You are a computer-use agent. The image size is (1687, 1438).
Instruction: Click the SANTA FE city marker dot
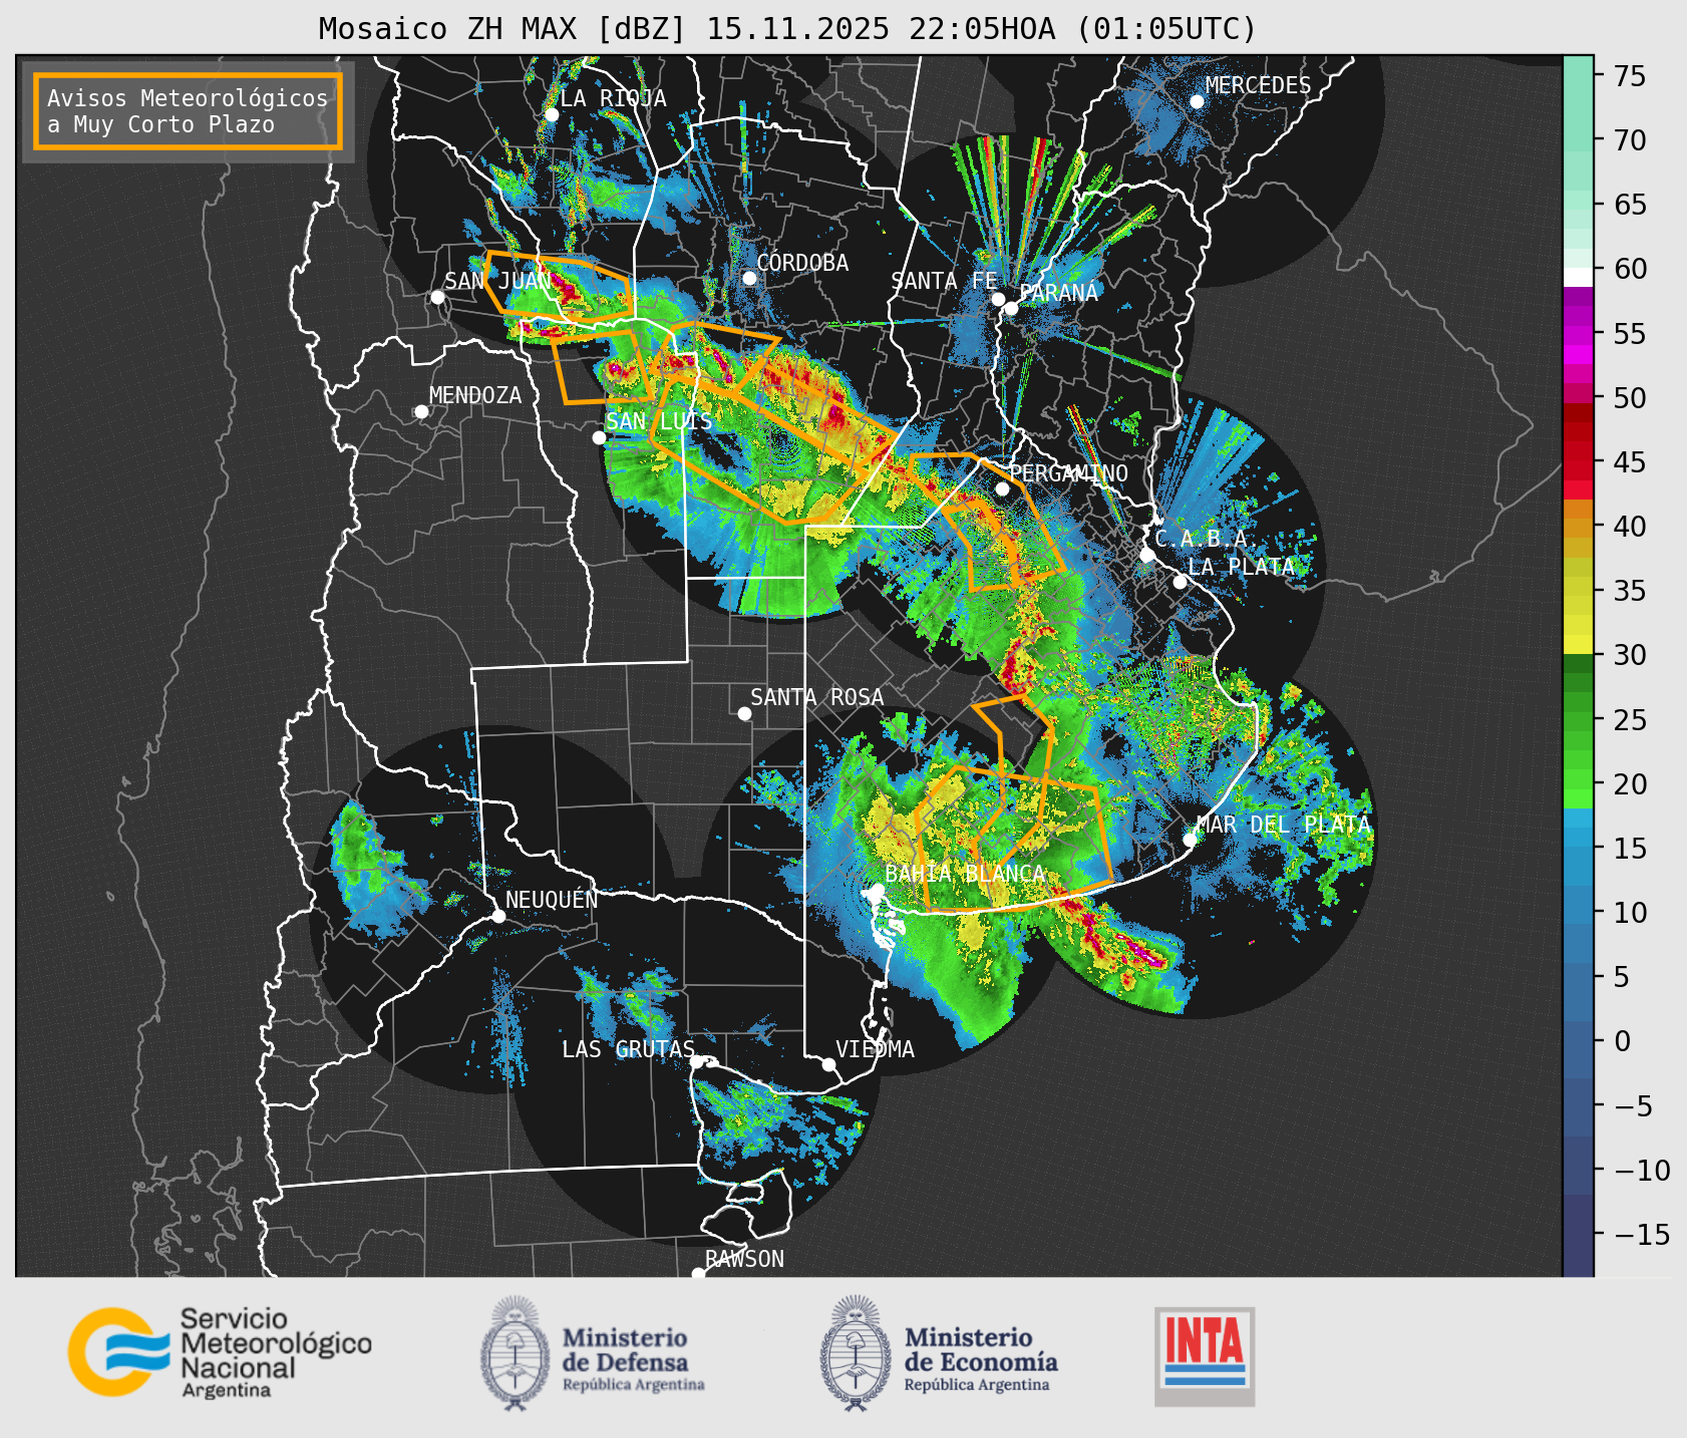[998, 299]
